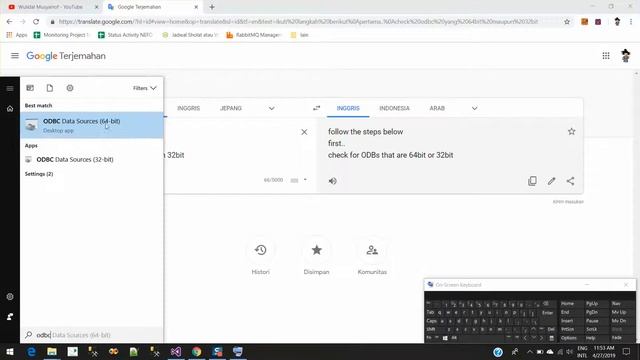
Task: Go to the search home icon
Action: (10, 109)
